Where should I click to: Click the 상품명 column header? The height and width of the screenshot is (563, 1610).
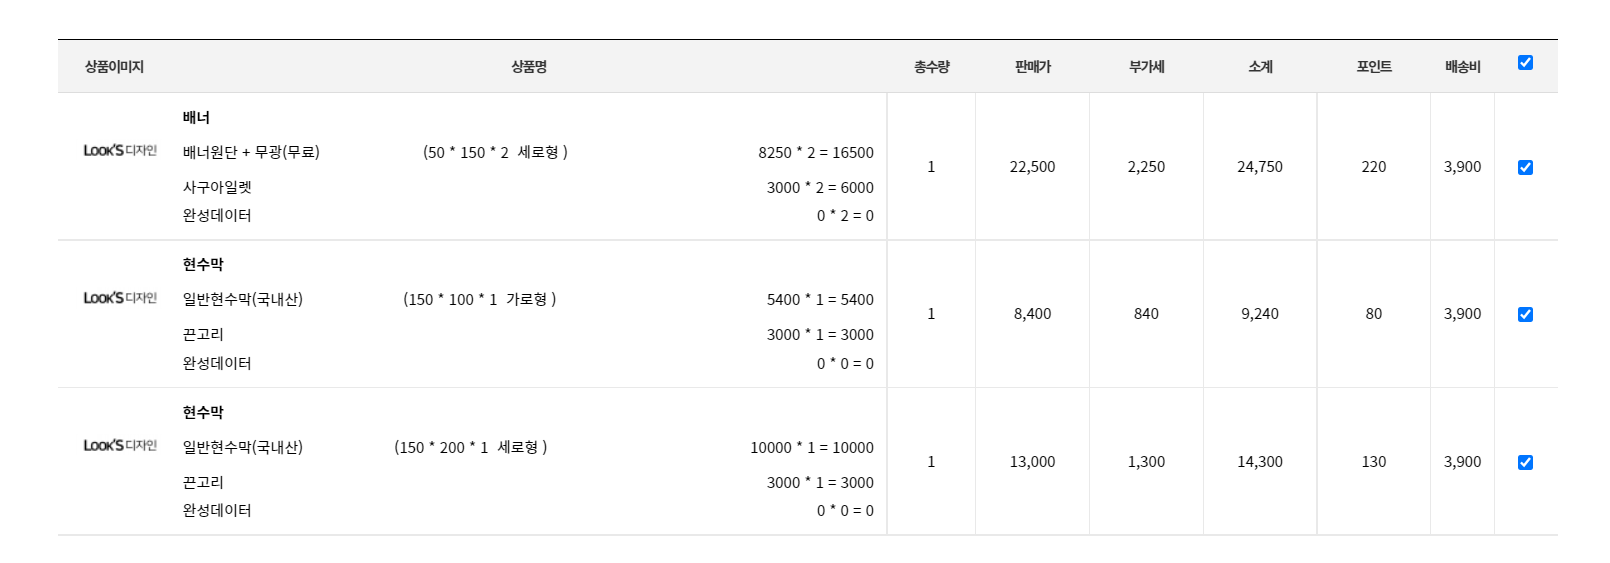[x=529, y=67]
